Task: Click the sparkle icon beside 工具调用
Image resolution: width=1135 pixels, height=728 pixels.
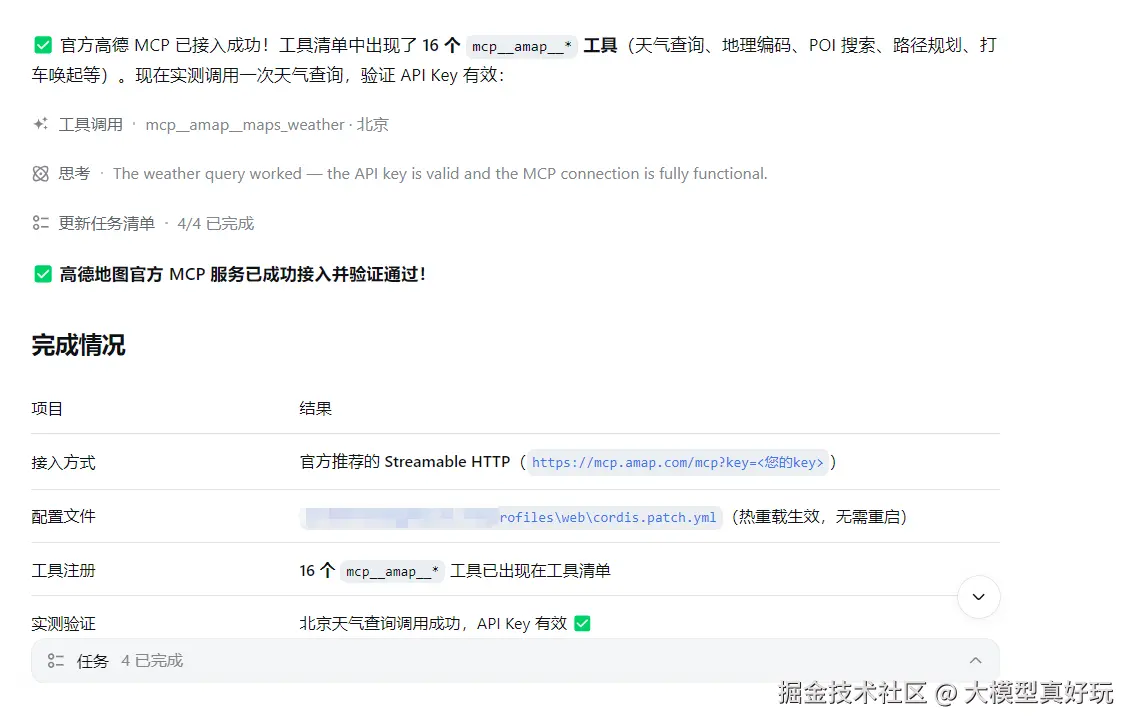Action: [x=41, y=124]
